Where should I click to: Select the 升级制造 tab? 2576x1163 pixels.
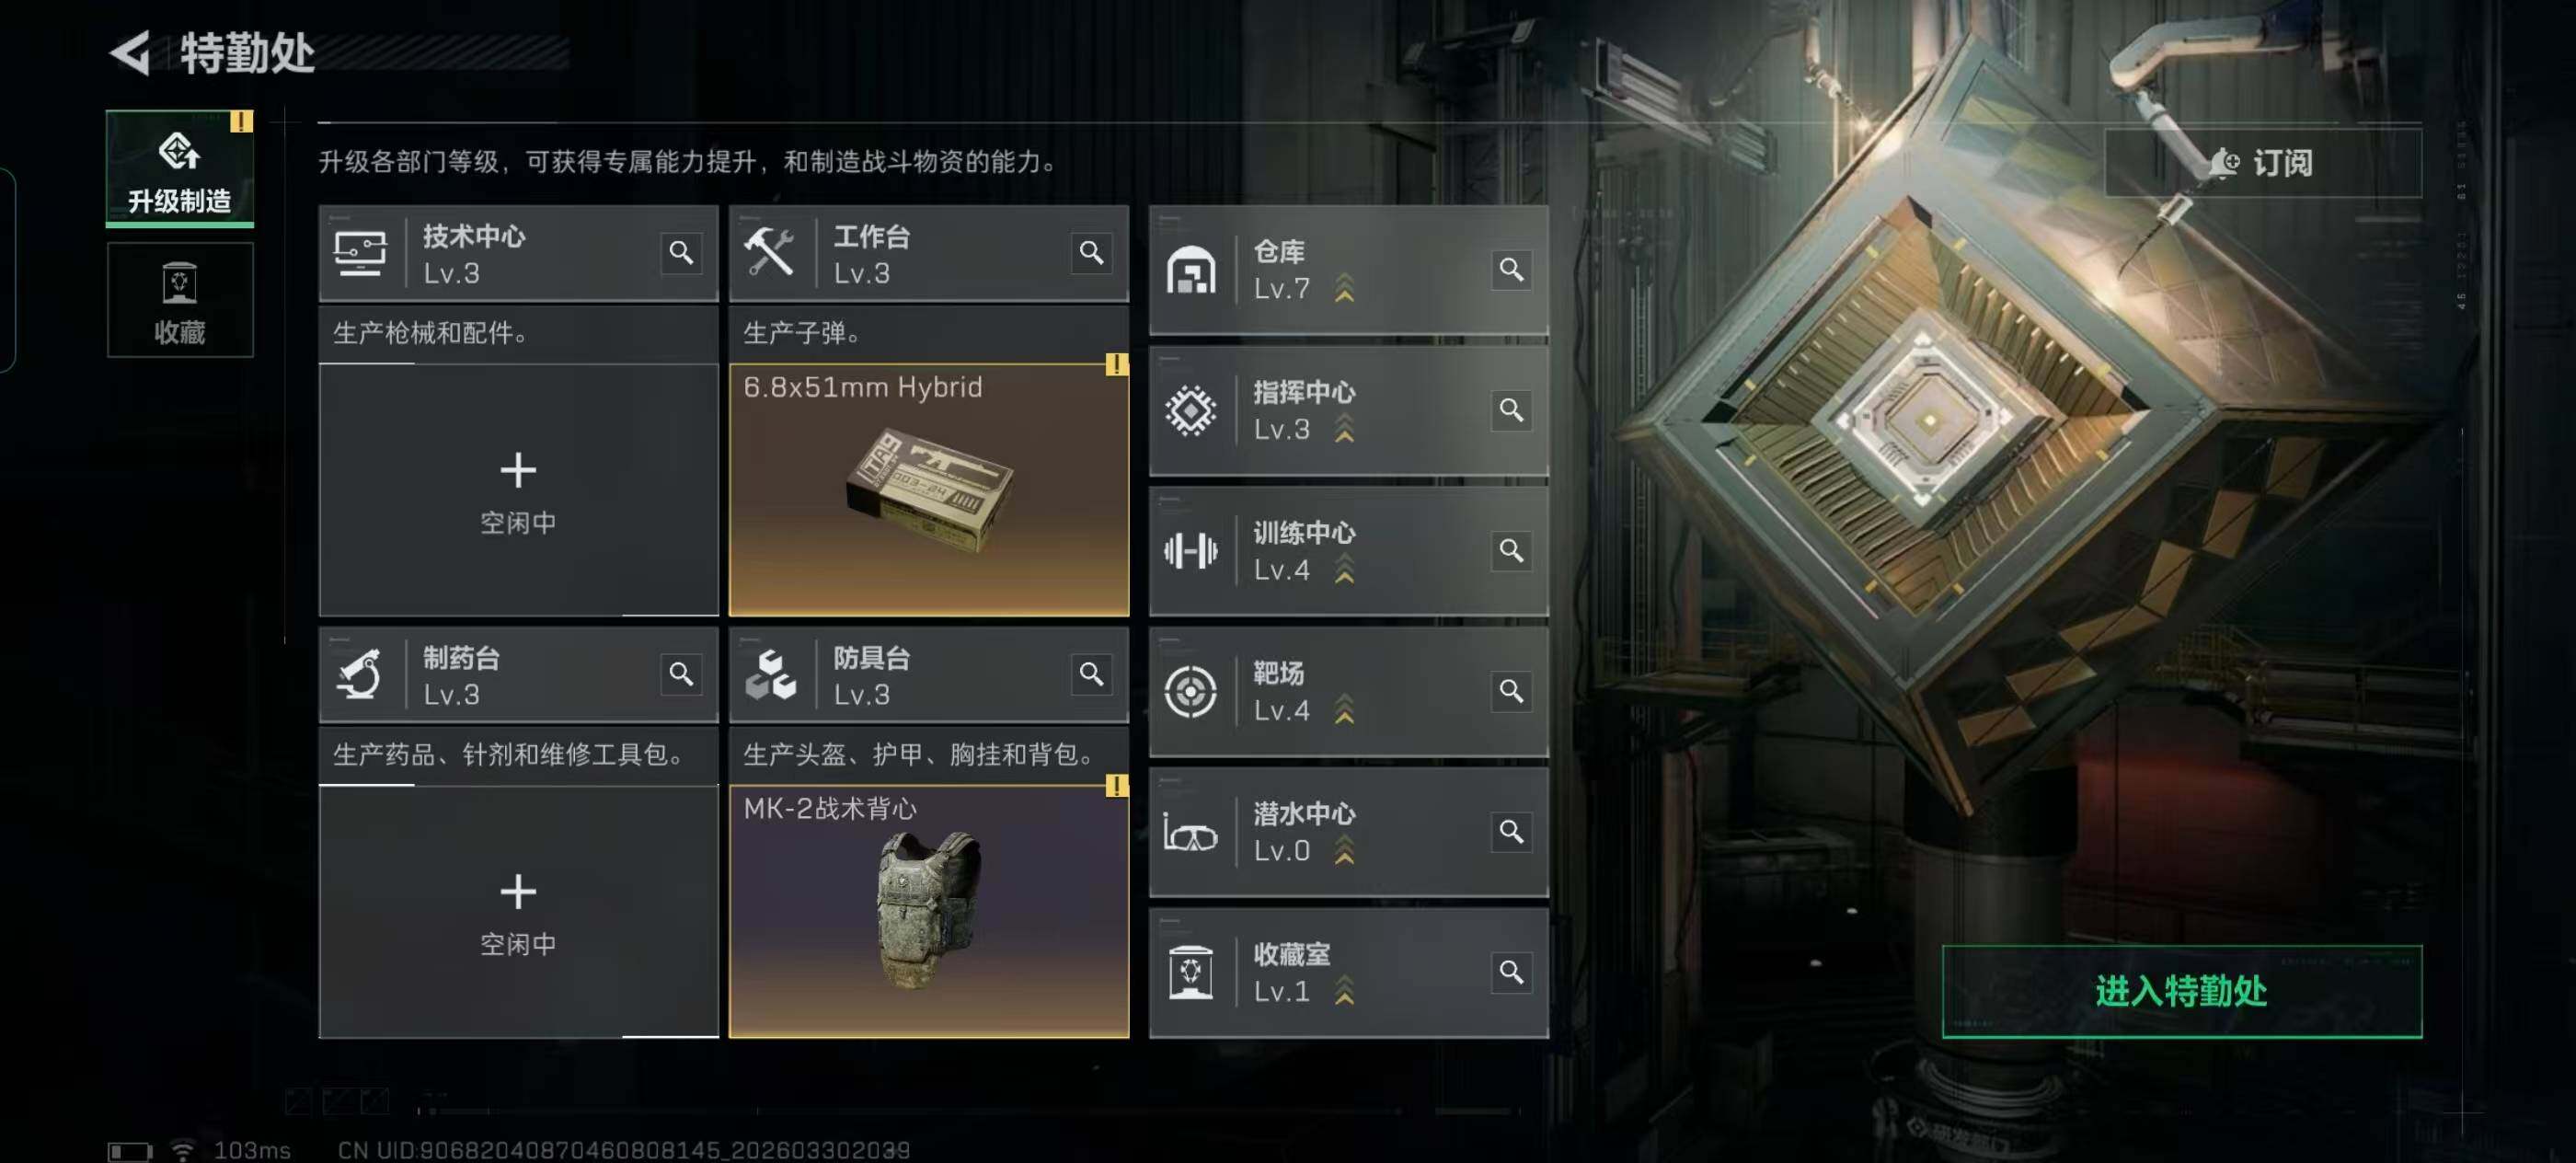pos(180,168)
